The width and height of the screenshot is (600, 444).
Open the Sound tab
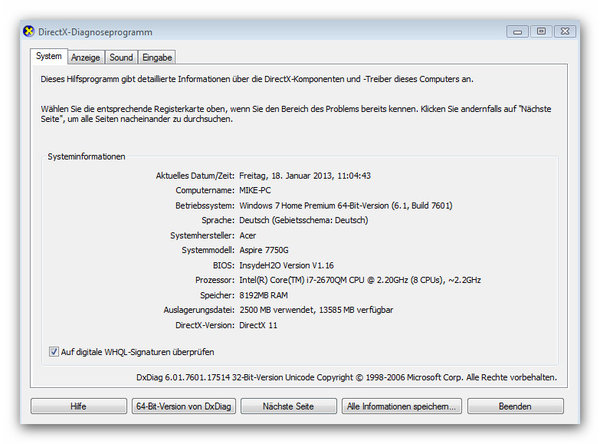point(121,58)
